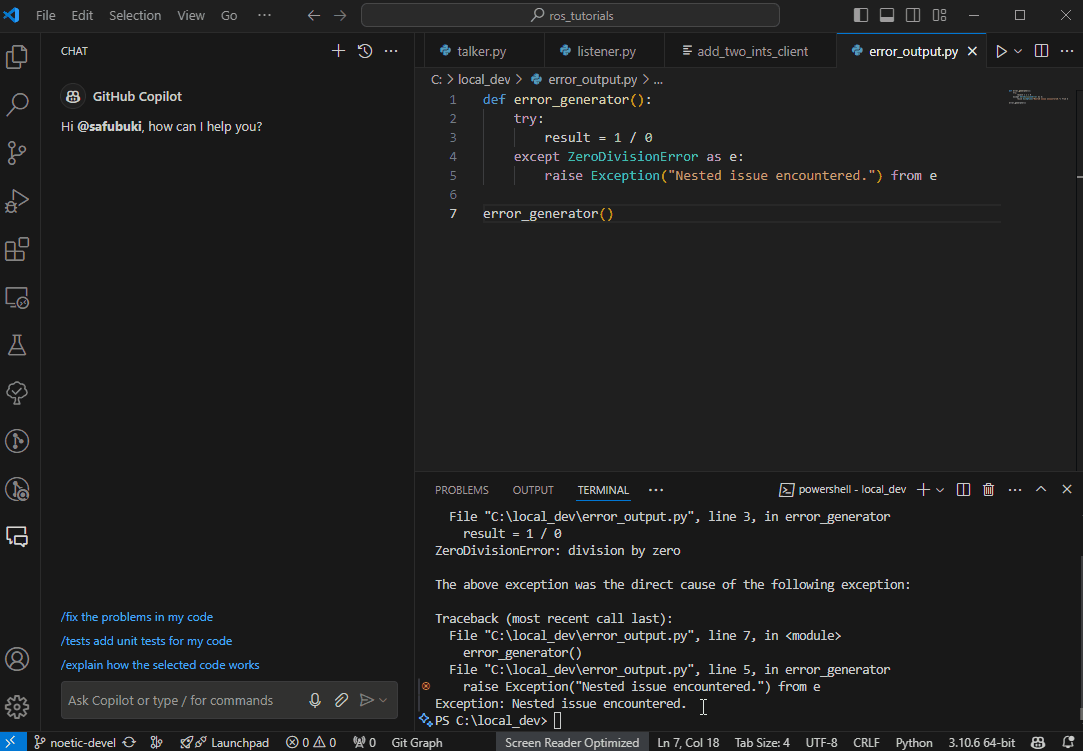Open Copilot status icon in status bar
Image resolution: width=1083 pixels, height=751 pixels.
[1038, 742]
